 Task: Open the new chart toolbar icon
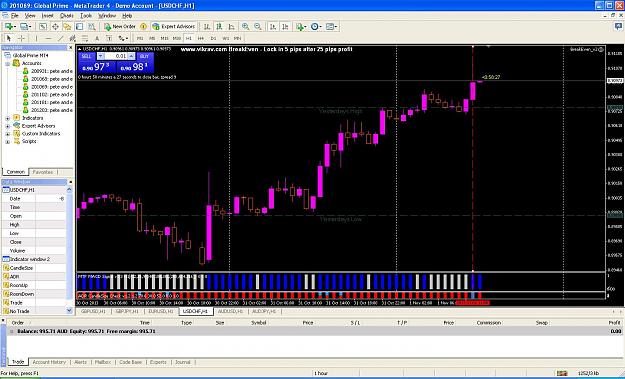click(x=9, y=26)
